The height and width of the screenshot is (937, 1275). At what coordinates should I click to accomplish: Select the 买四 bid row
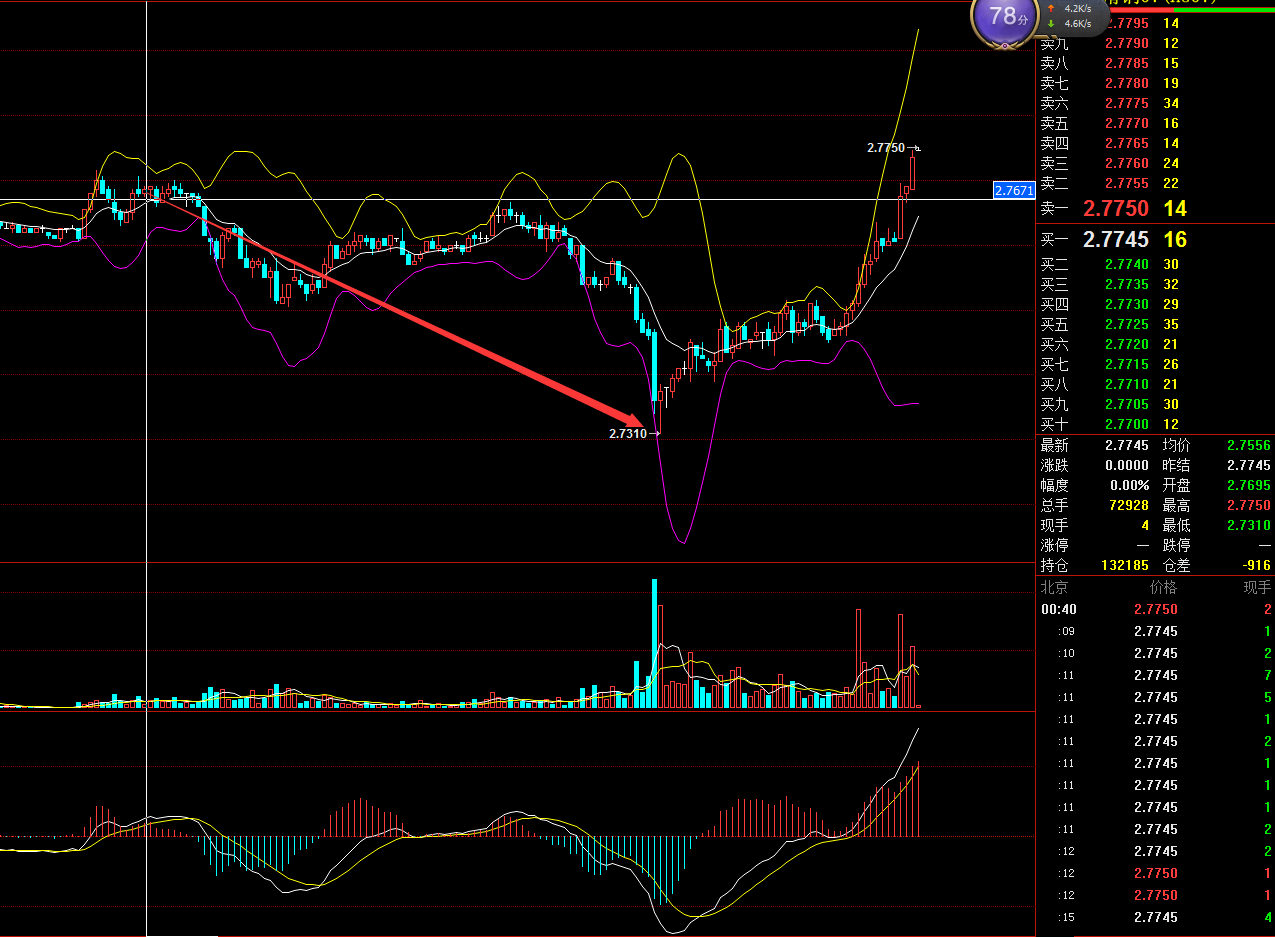(1156, 304)
